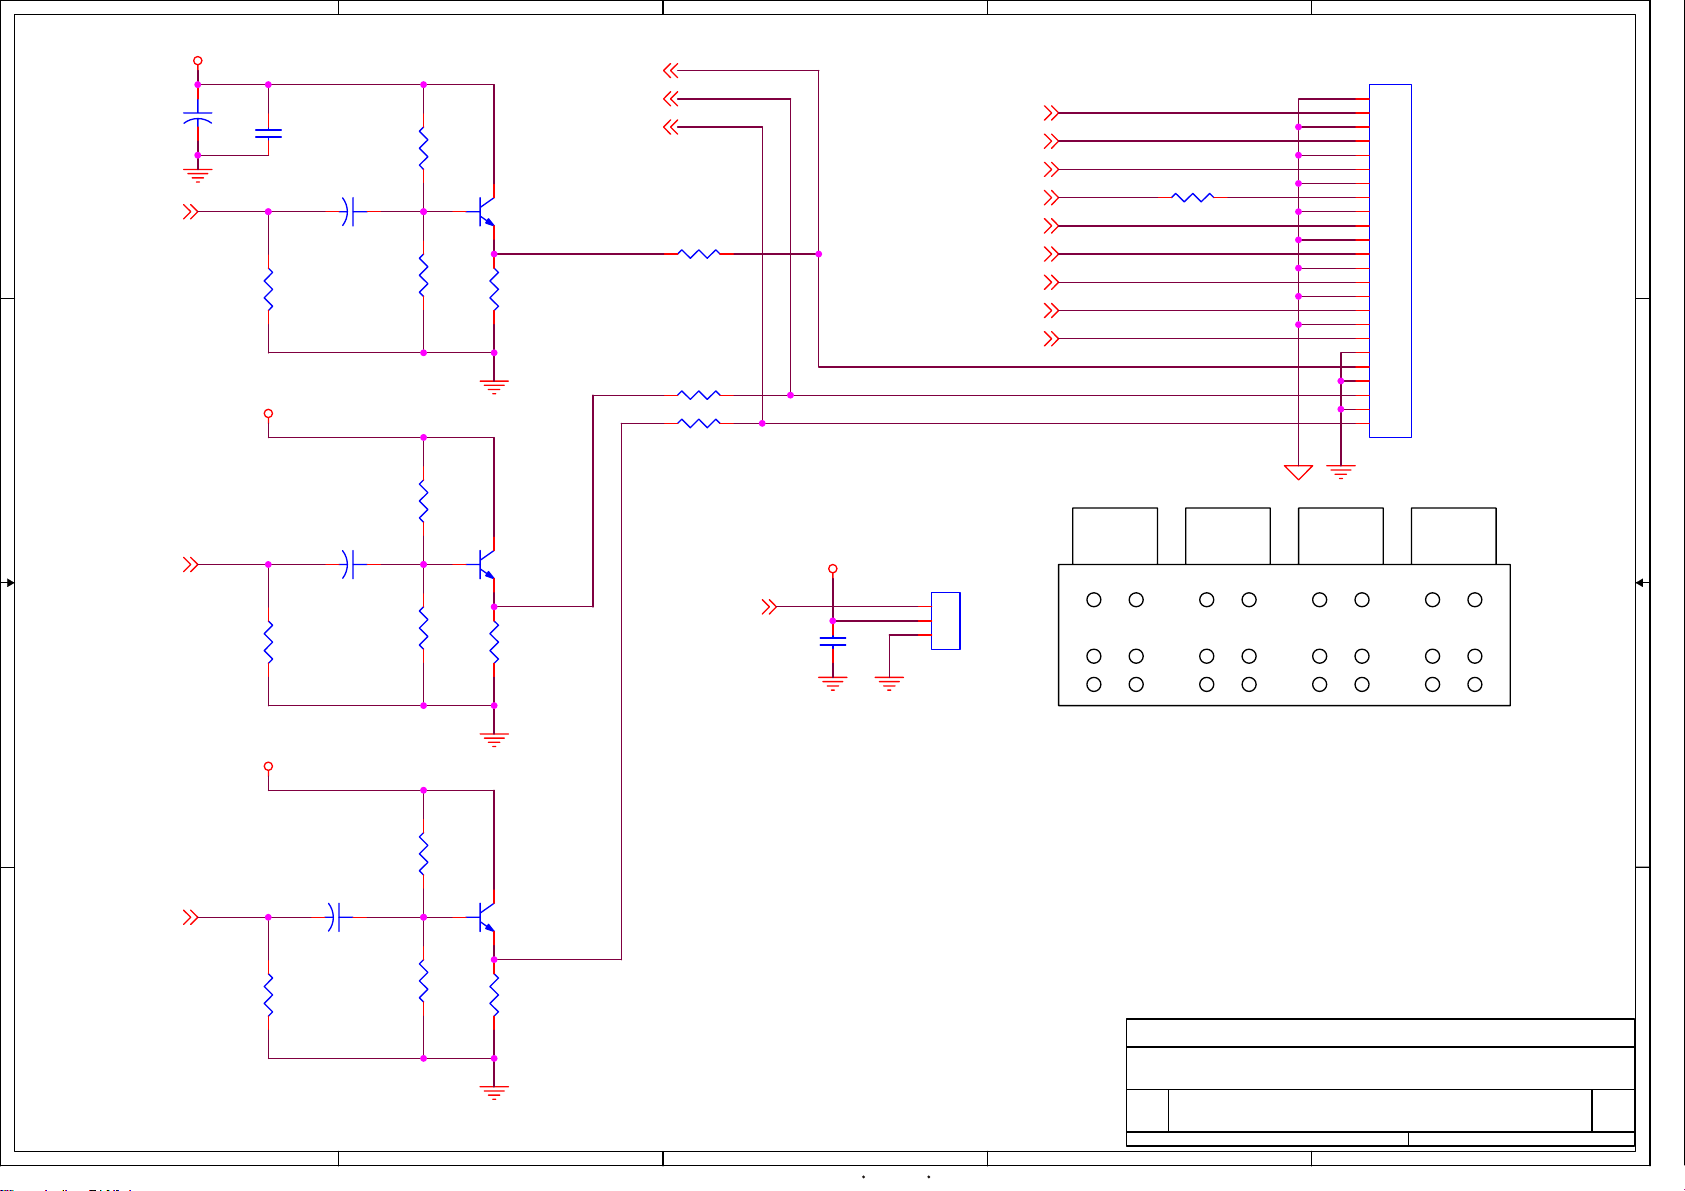Select coupling capacitor before the top transistor
Viewport: 1685px width, 1191px height.
click(348, 212)
